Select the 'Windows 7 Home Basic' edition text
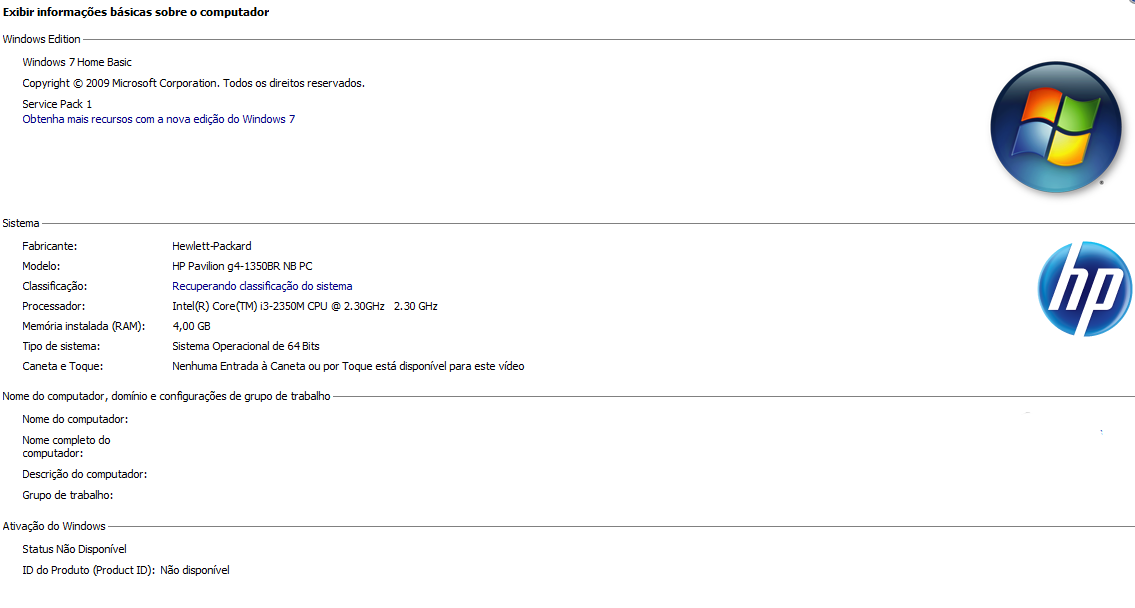Viewport: 1135px width, 608px height. (x=77, y=62)
